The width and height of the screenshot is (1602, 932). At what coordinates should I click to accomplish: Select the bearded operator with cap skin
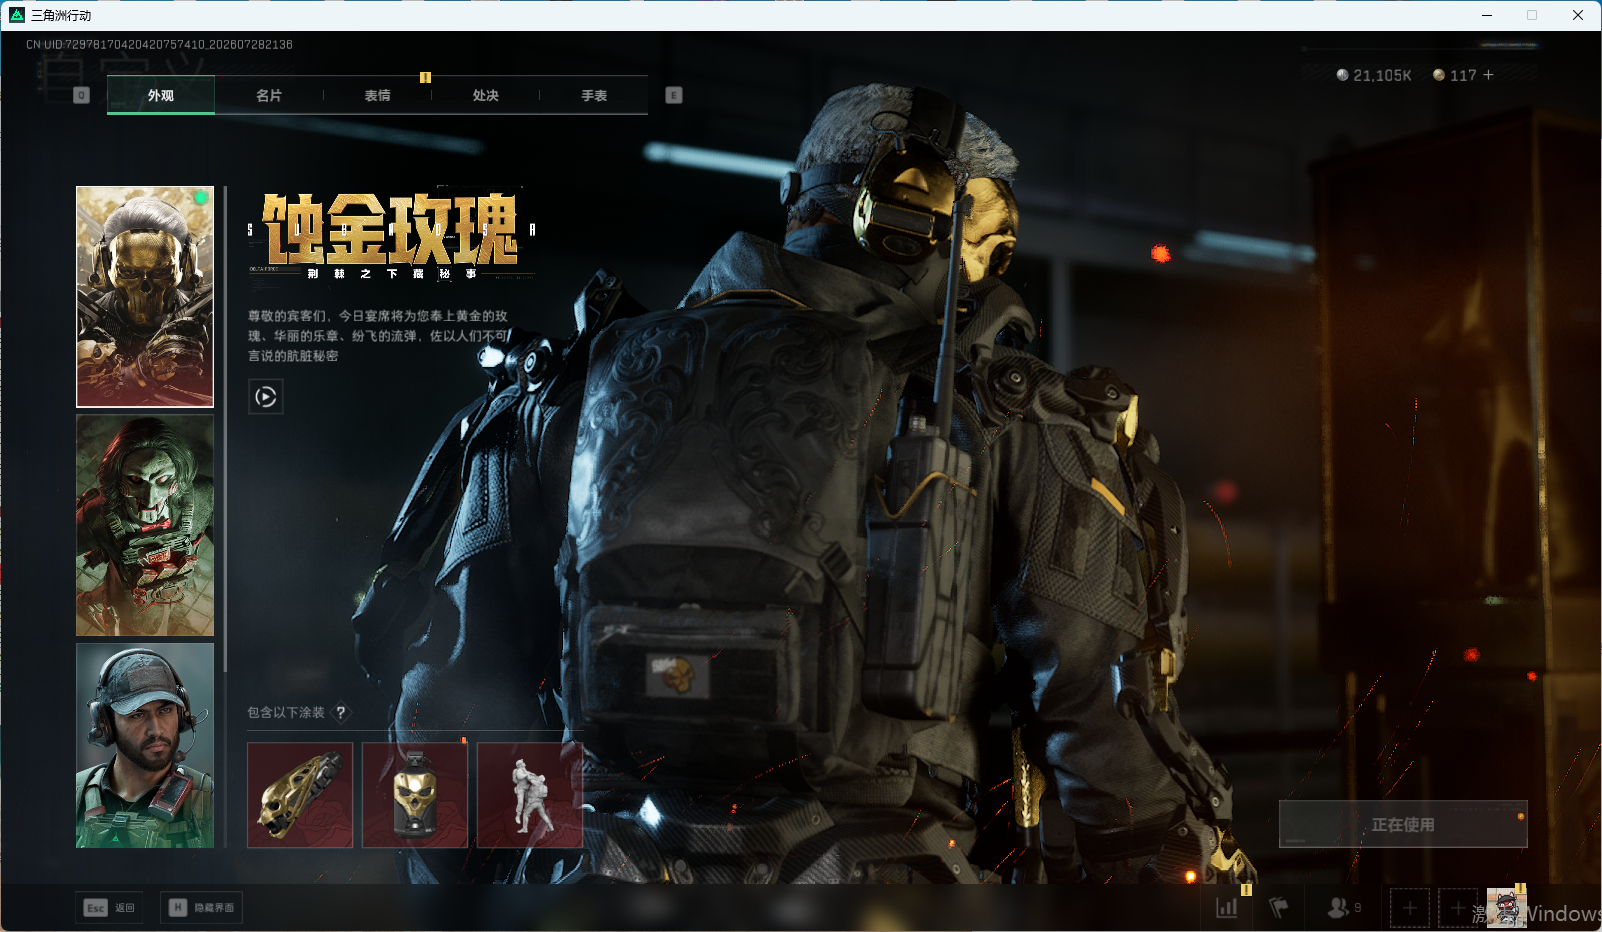145,746
